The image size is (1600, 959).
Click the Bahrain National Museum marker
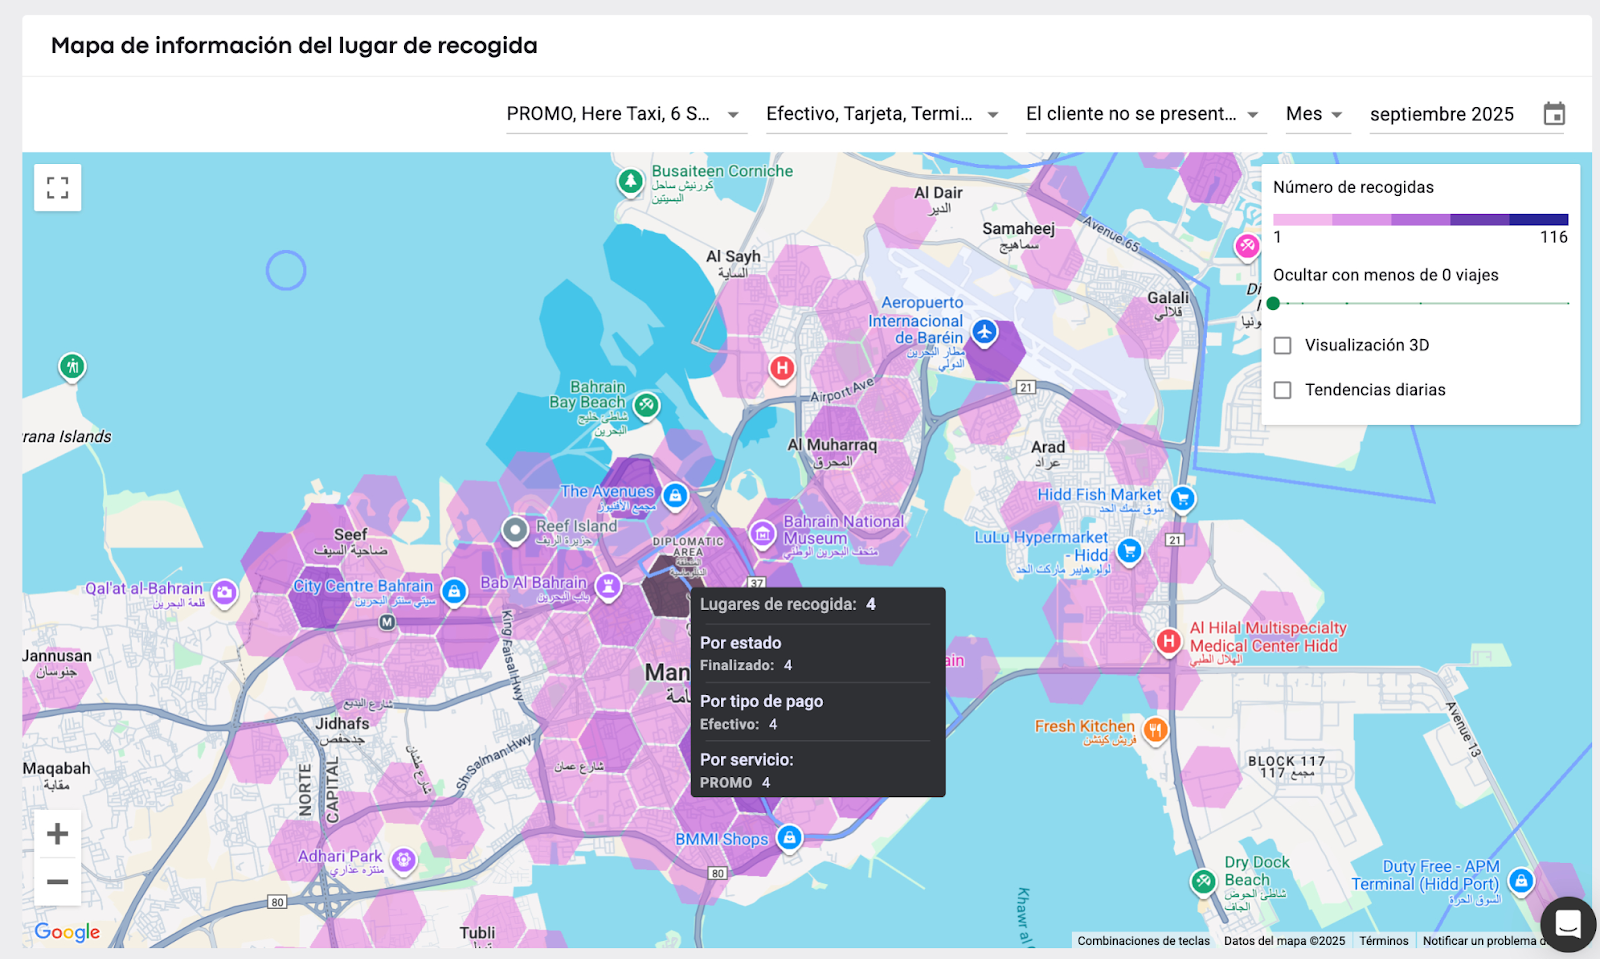click(762, 535)
